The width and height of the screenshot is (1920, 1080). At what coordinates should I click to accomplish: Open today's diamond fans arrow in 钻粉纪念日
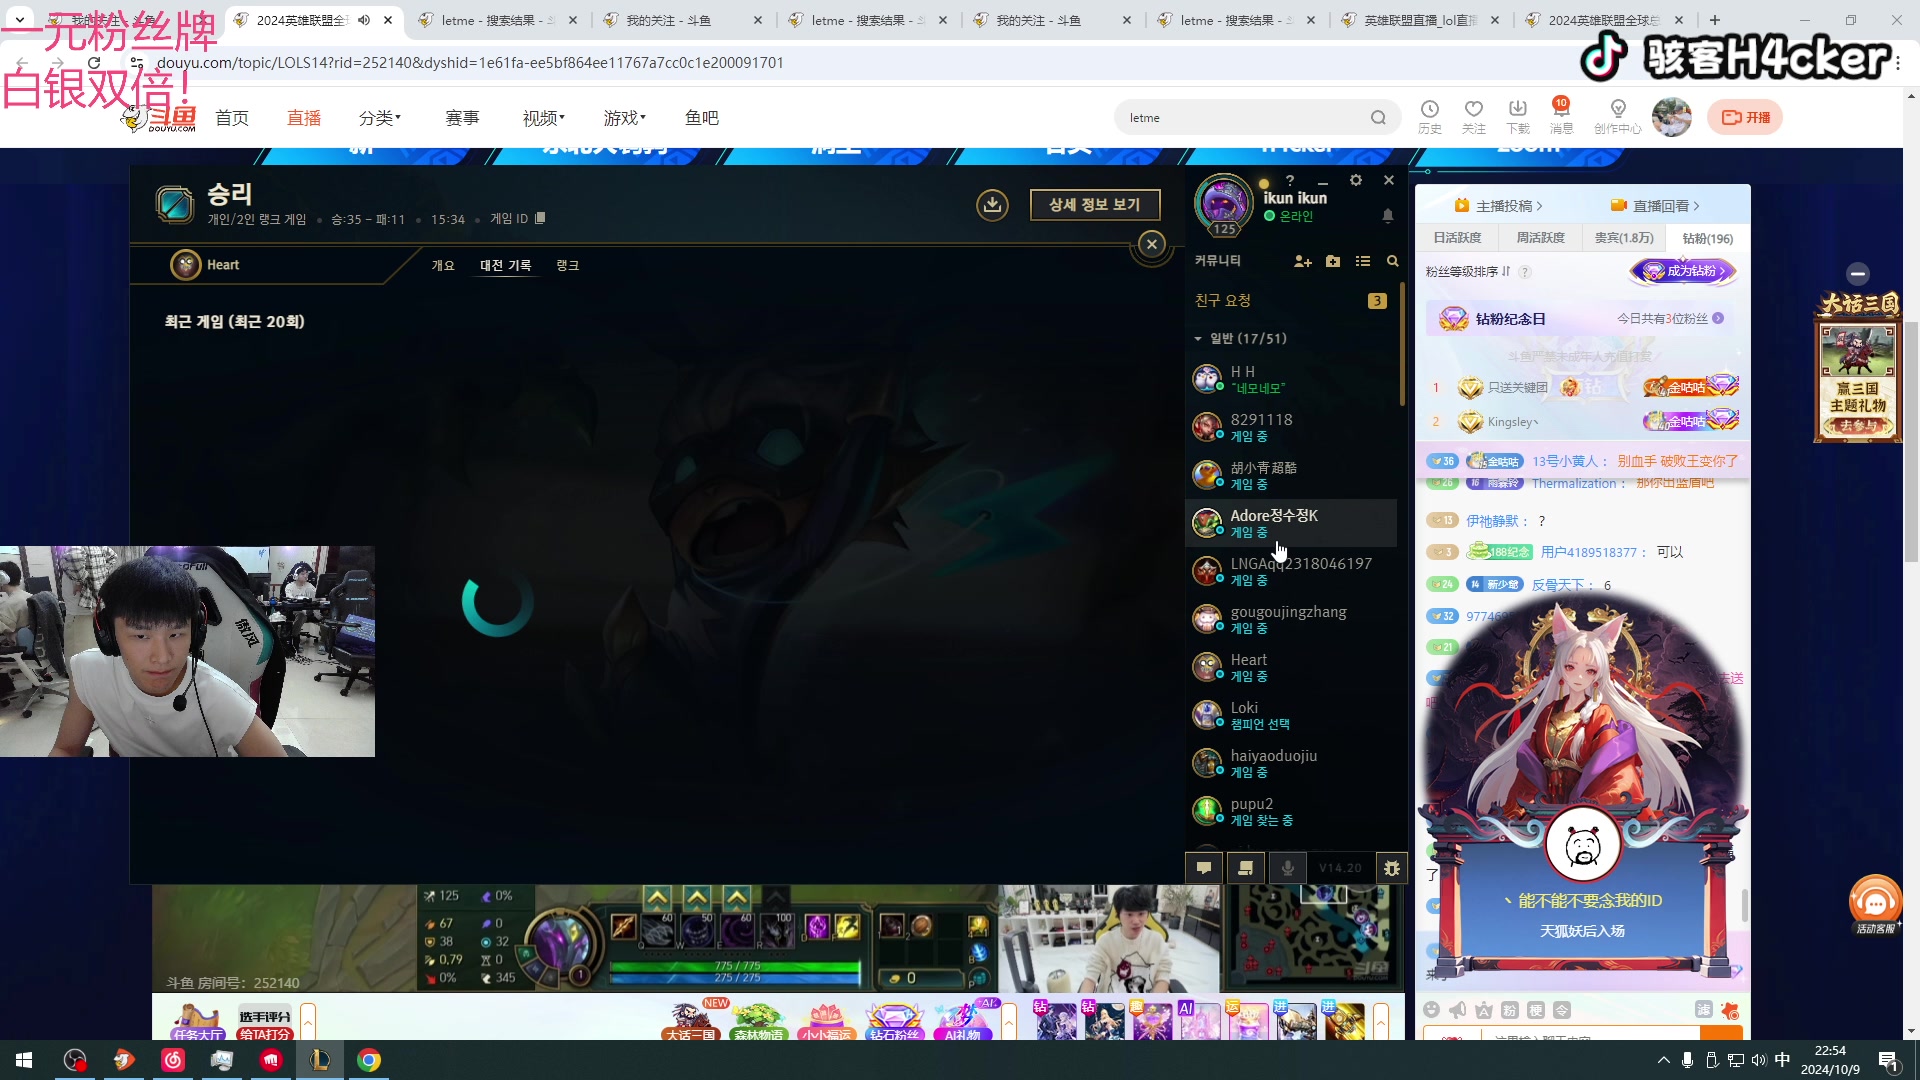1718,319
